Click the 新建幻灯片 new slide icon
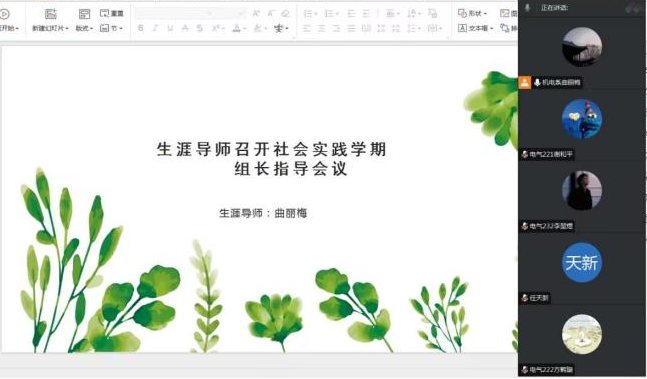This screenshot has height=379, width=647. [x=51, y=14]
